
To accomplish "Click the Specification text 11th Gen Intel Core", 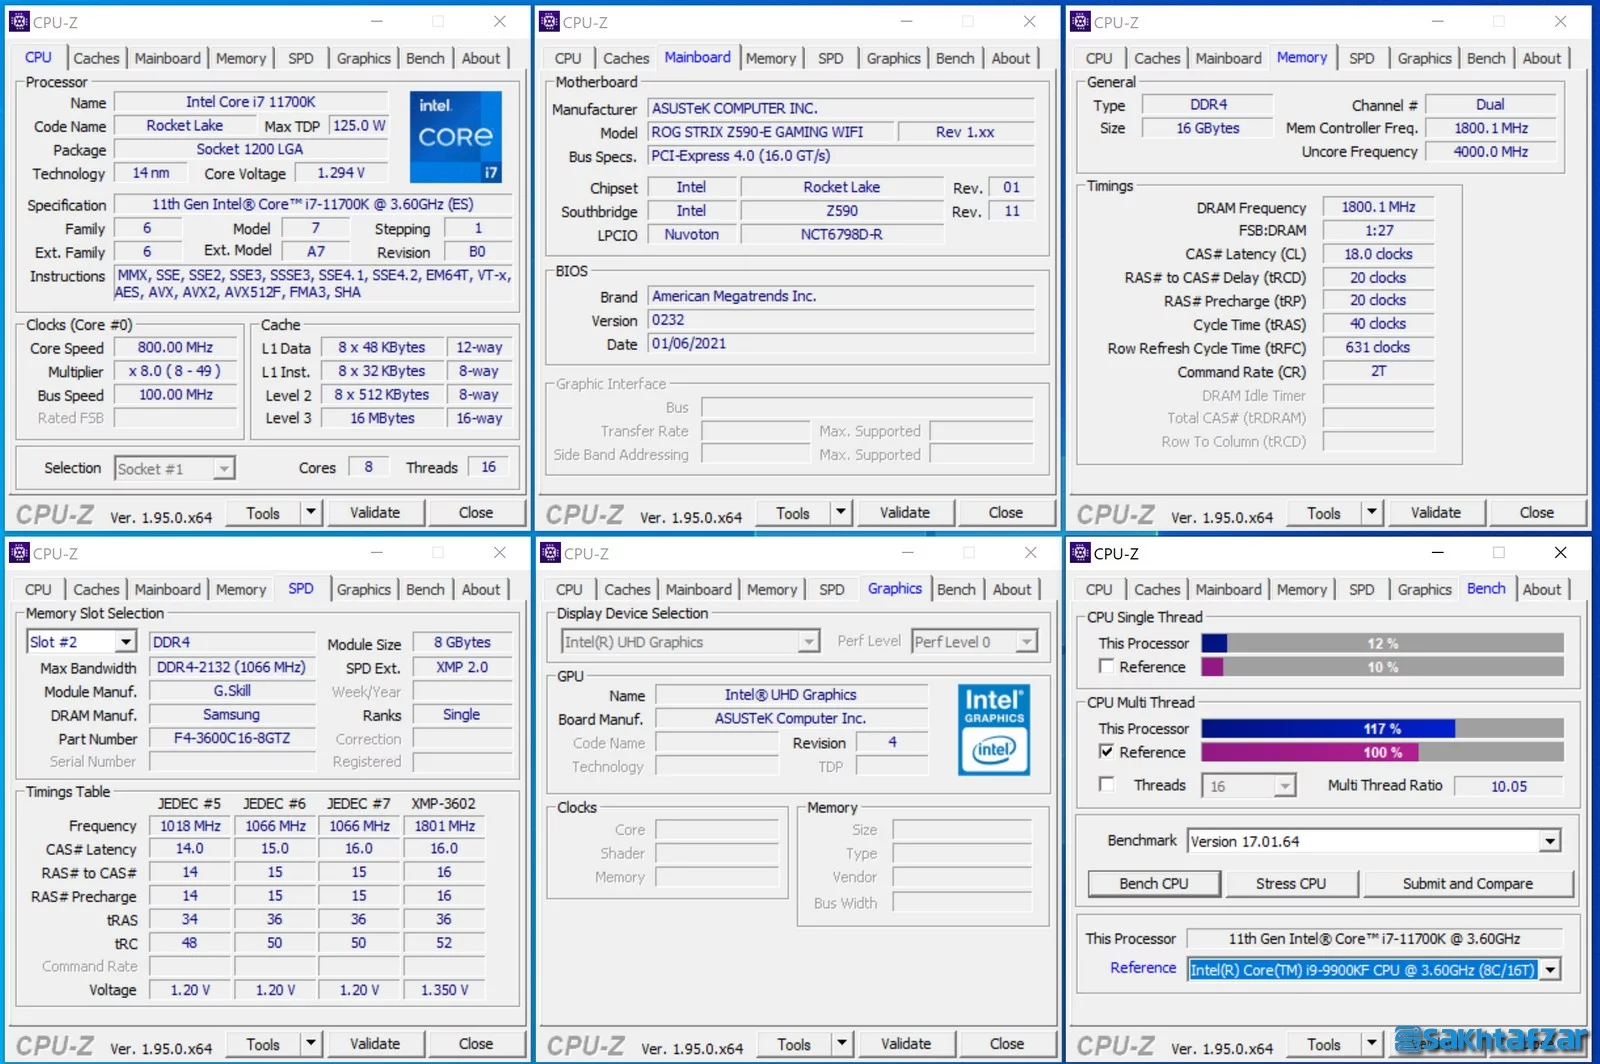I will tap(313, 204).
